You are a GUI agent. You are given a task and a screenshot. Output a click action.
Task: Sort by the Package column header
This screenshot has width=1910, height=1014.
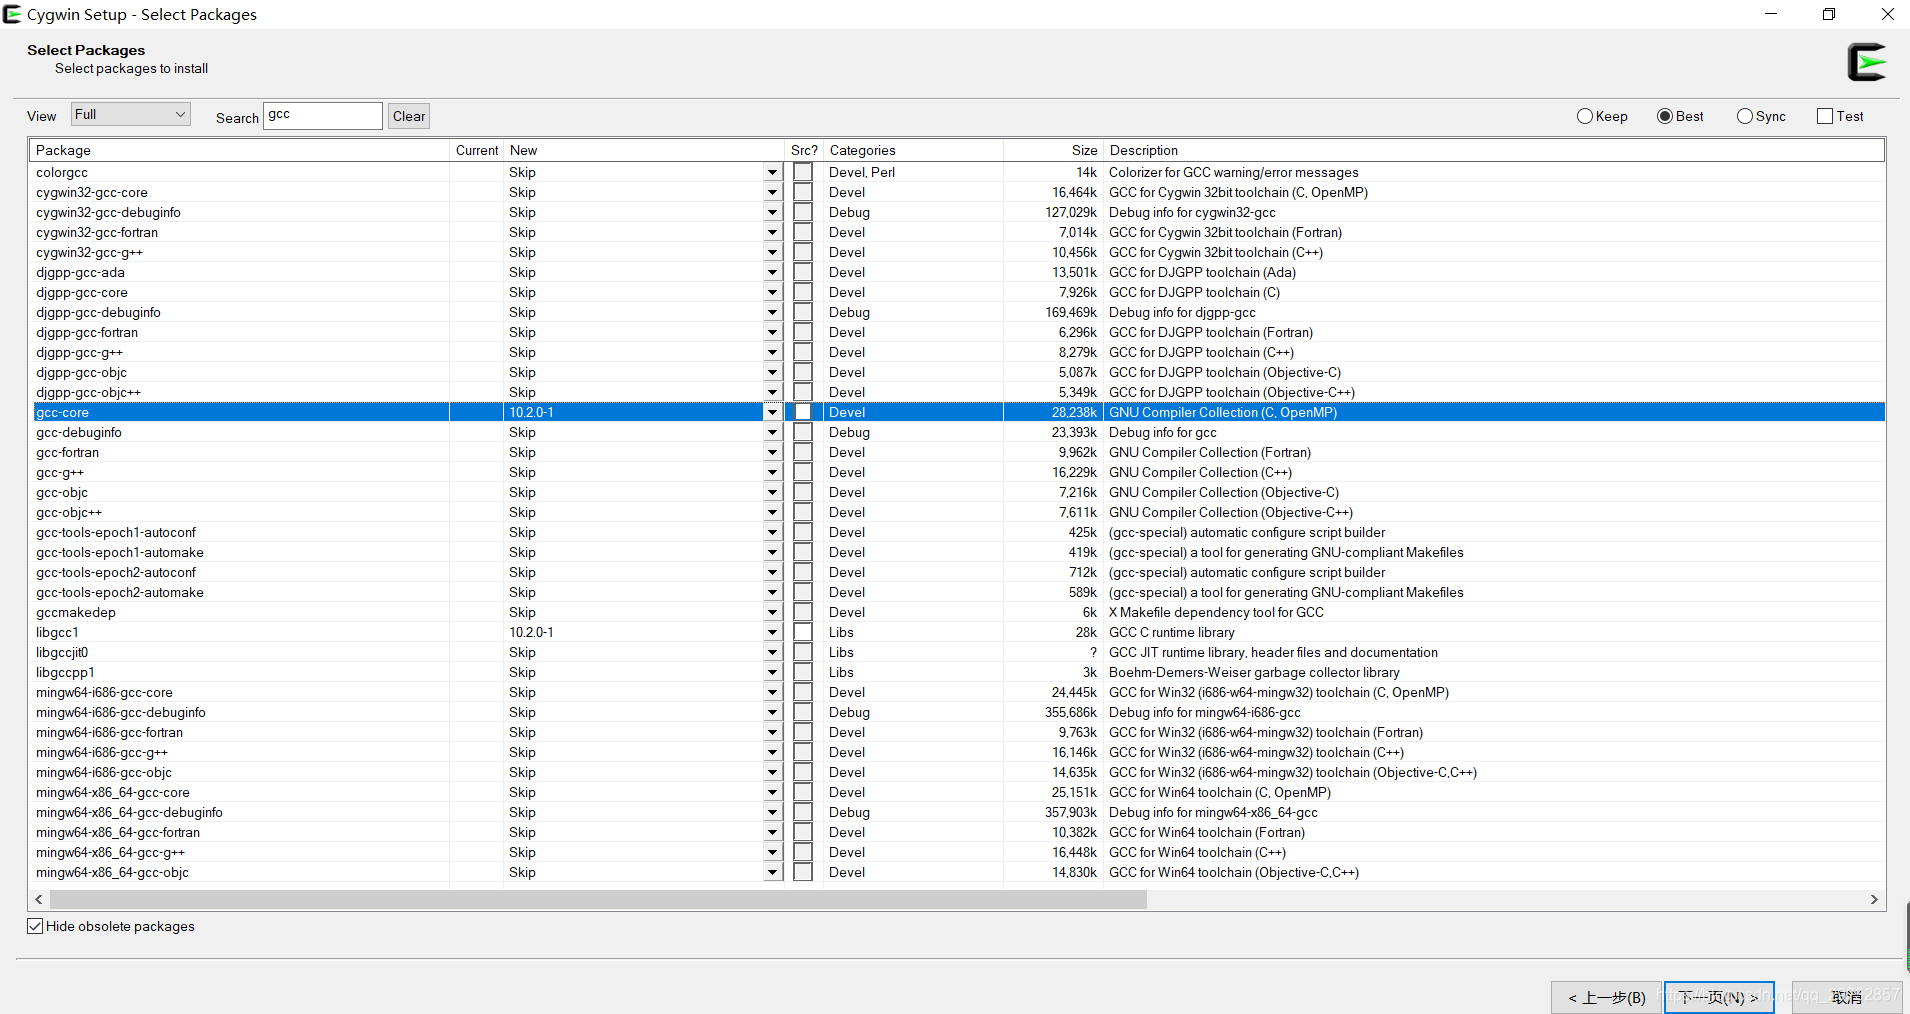239,150
